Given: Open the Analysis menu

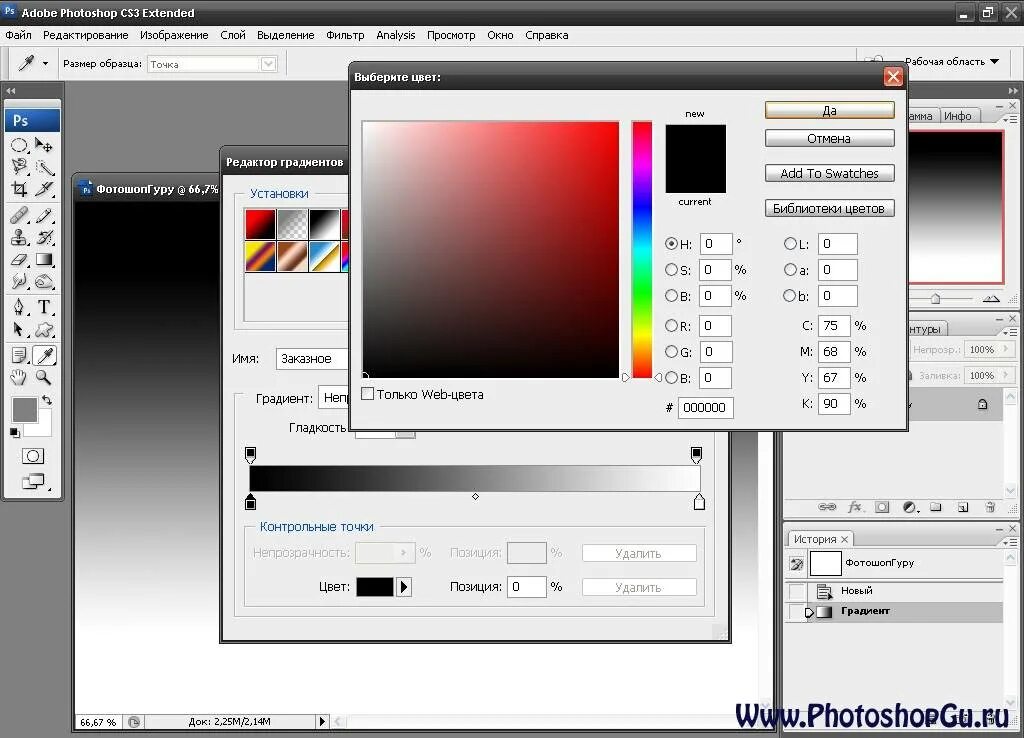Looking at the screenshot, I should (395, 35).
